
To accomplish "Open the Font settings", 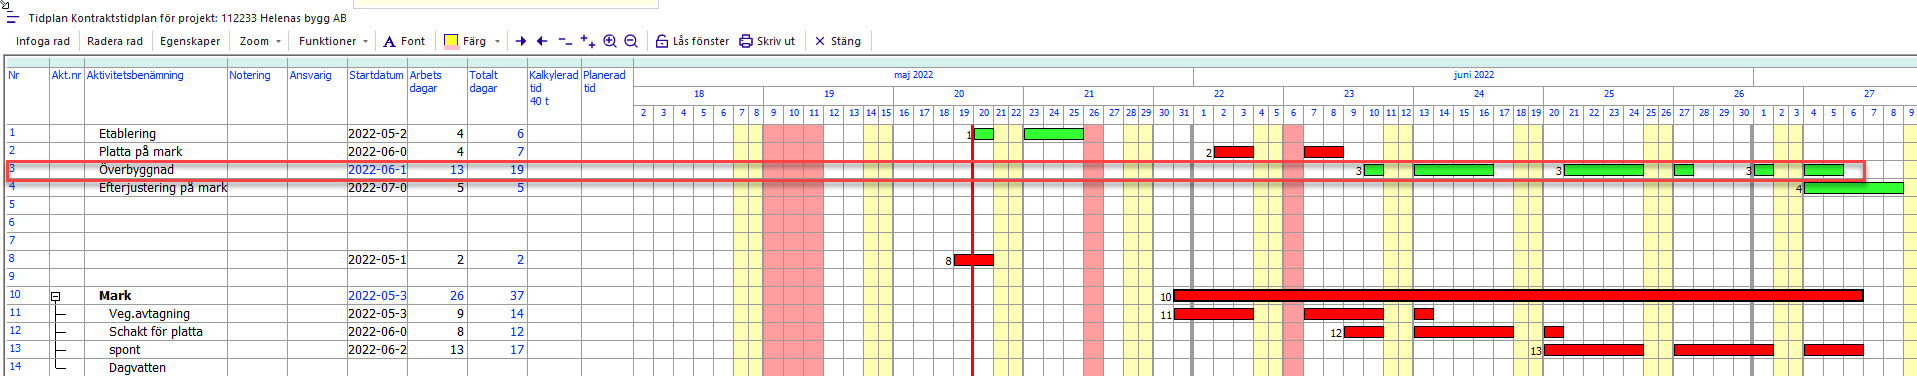I will coord(404,41).
